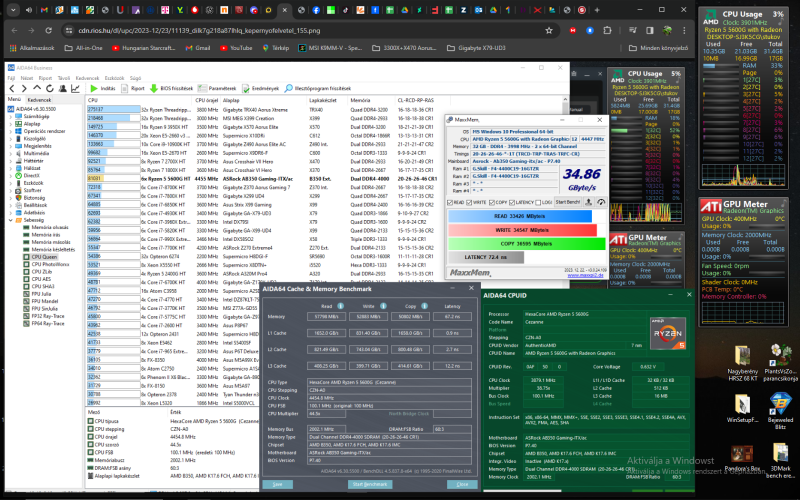
Task: Expand the Multimédia tree node
Action: tap(11, 153)
